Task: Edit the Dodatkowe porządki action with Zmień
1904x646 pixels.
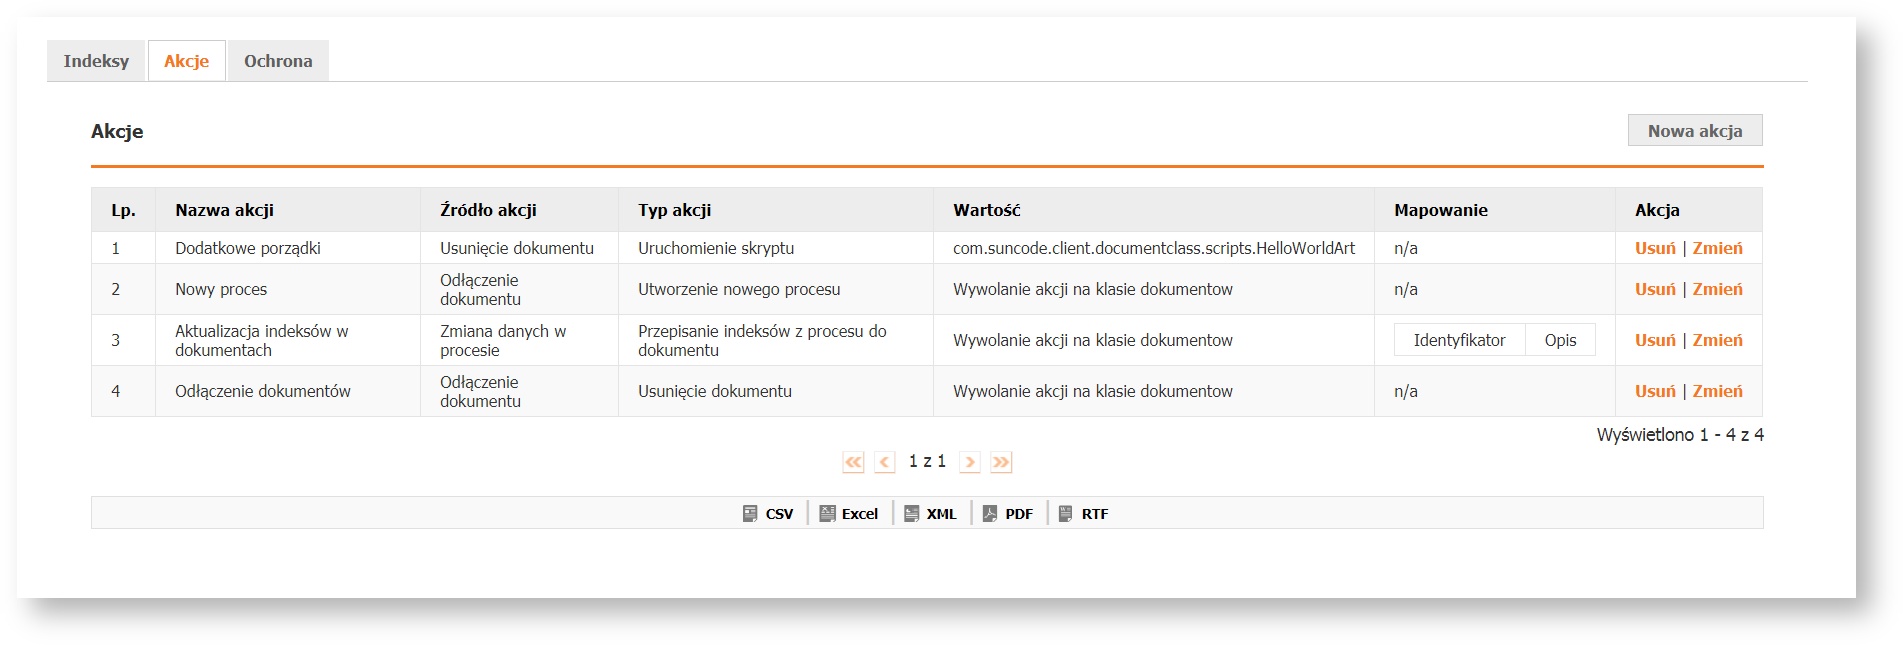Action: click(1717, 248)
